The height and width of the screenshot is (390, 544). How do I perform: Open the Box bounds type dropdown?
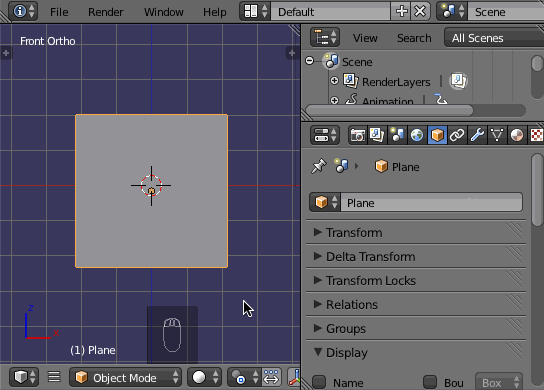[x=499, y=382]
